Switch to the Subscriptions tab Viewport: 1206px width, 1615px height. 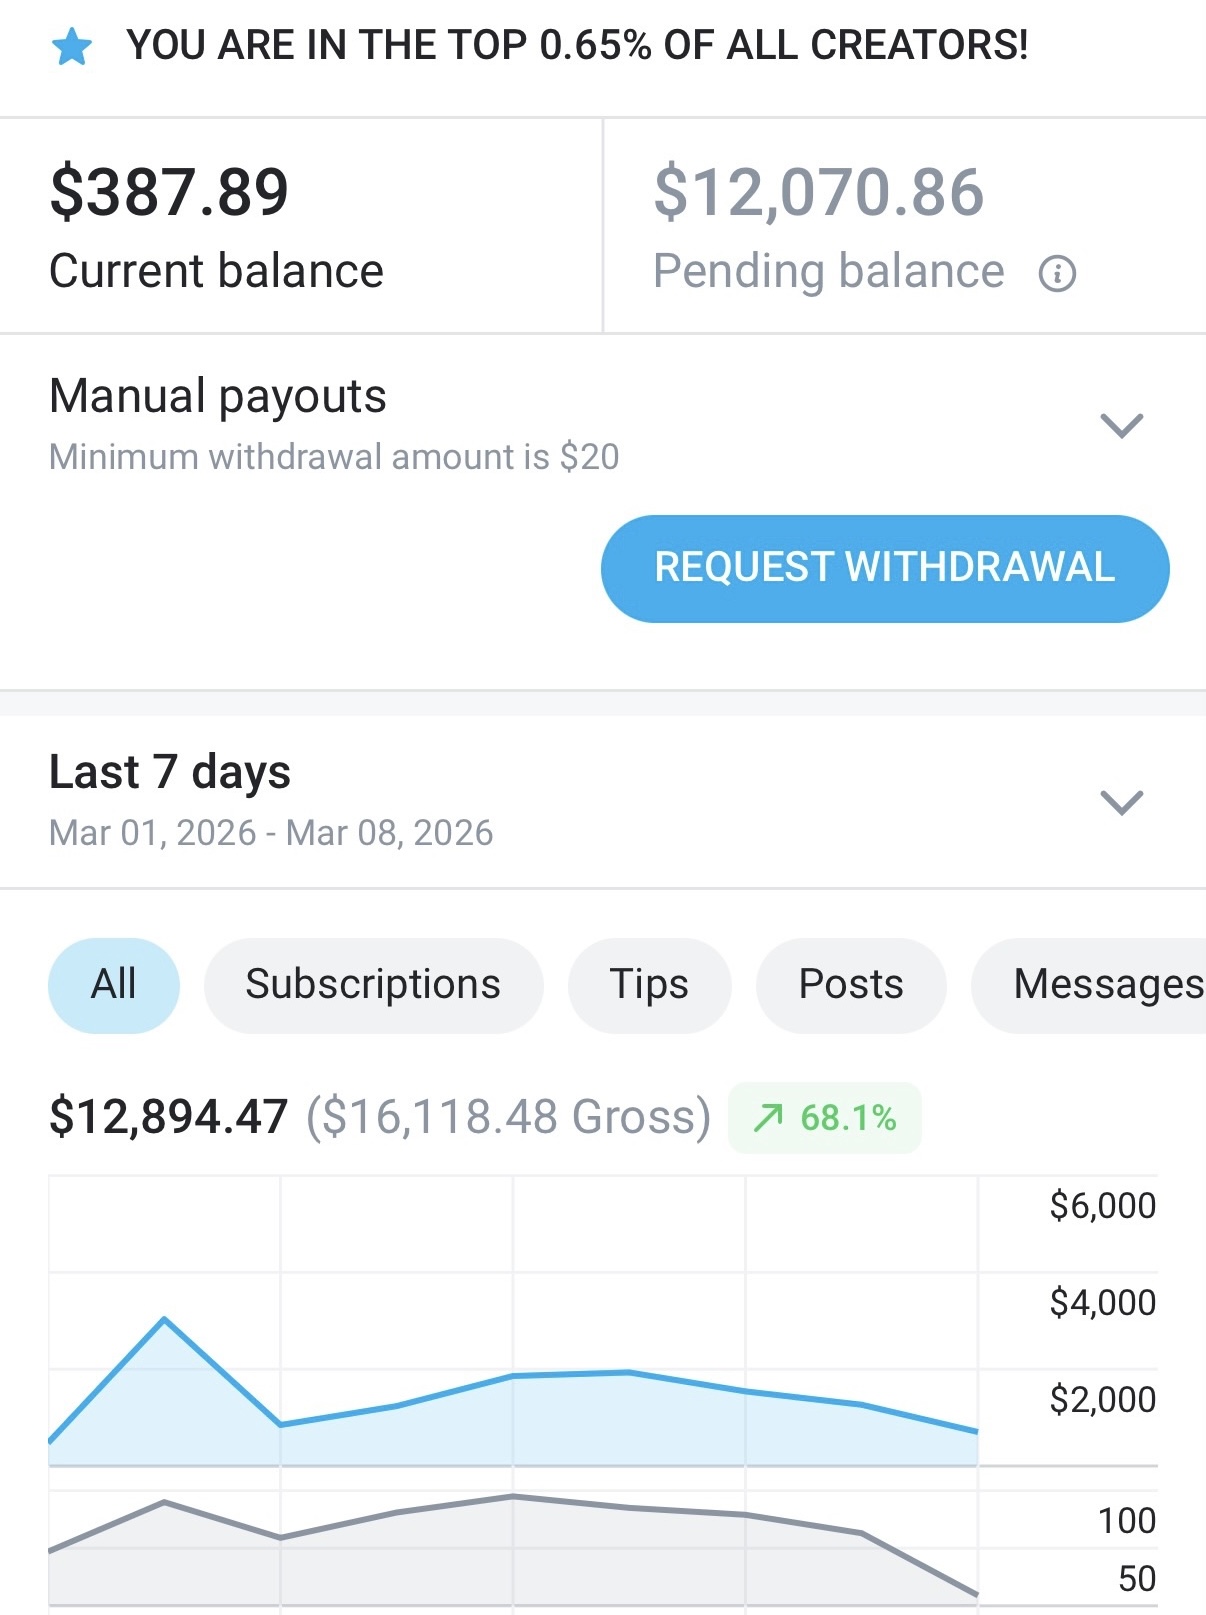pos(373,985)
